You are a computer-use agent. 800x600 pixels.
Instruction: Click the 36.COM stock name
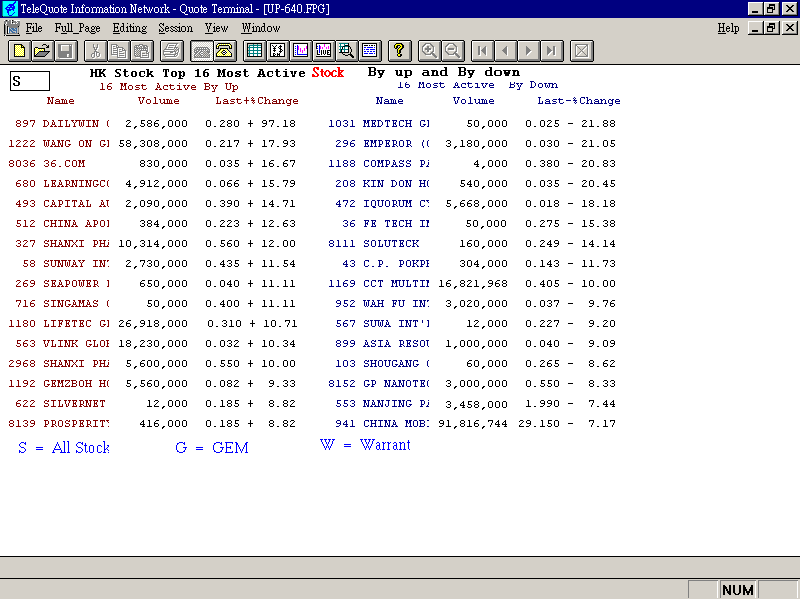tap(64, 163)
